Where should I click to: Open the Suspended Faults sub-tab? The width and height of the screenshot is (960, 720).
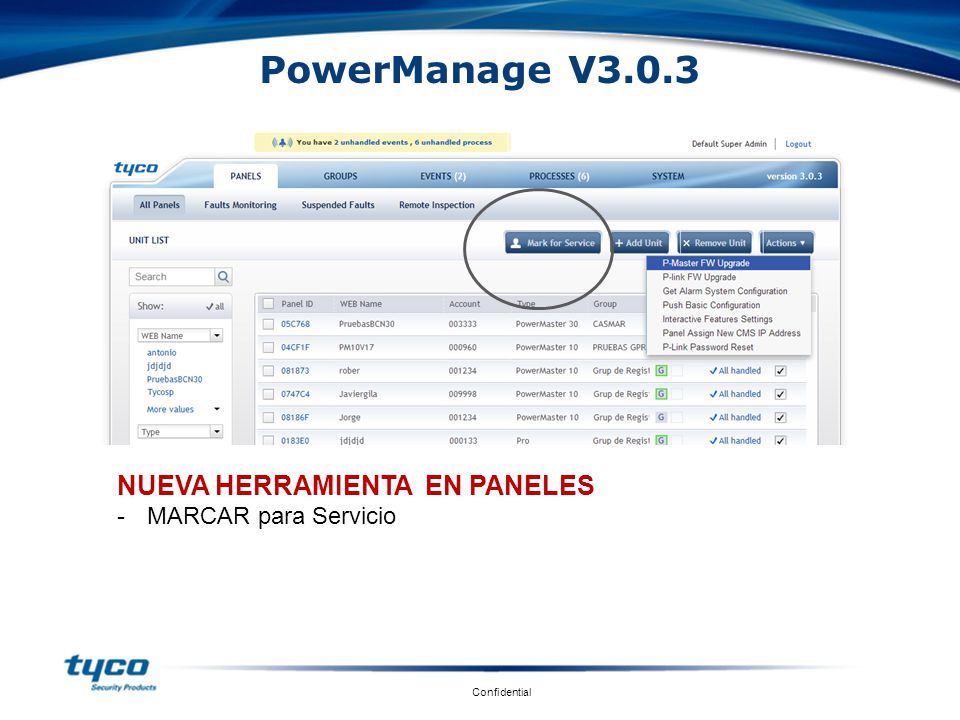pos(338,205)
